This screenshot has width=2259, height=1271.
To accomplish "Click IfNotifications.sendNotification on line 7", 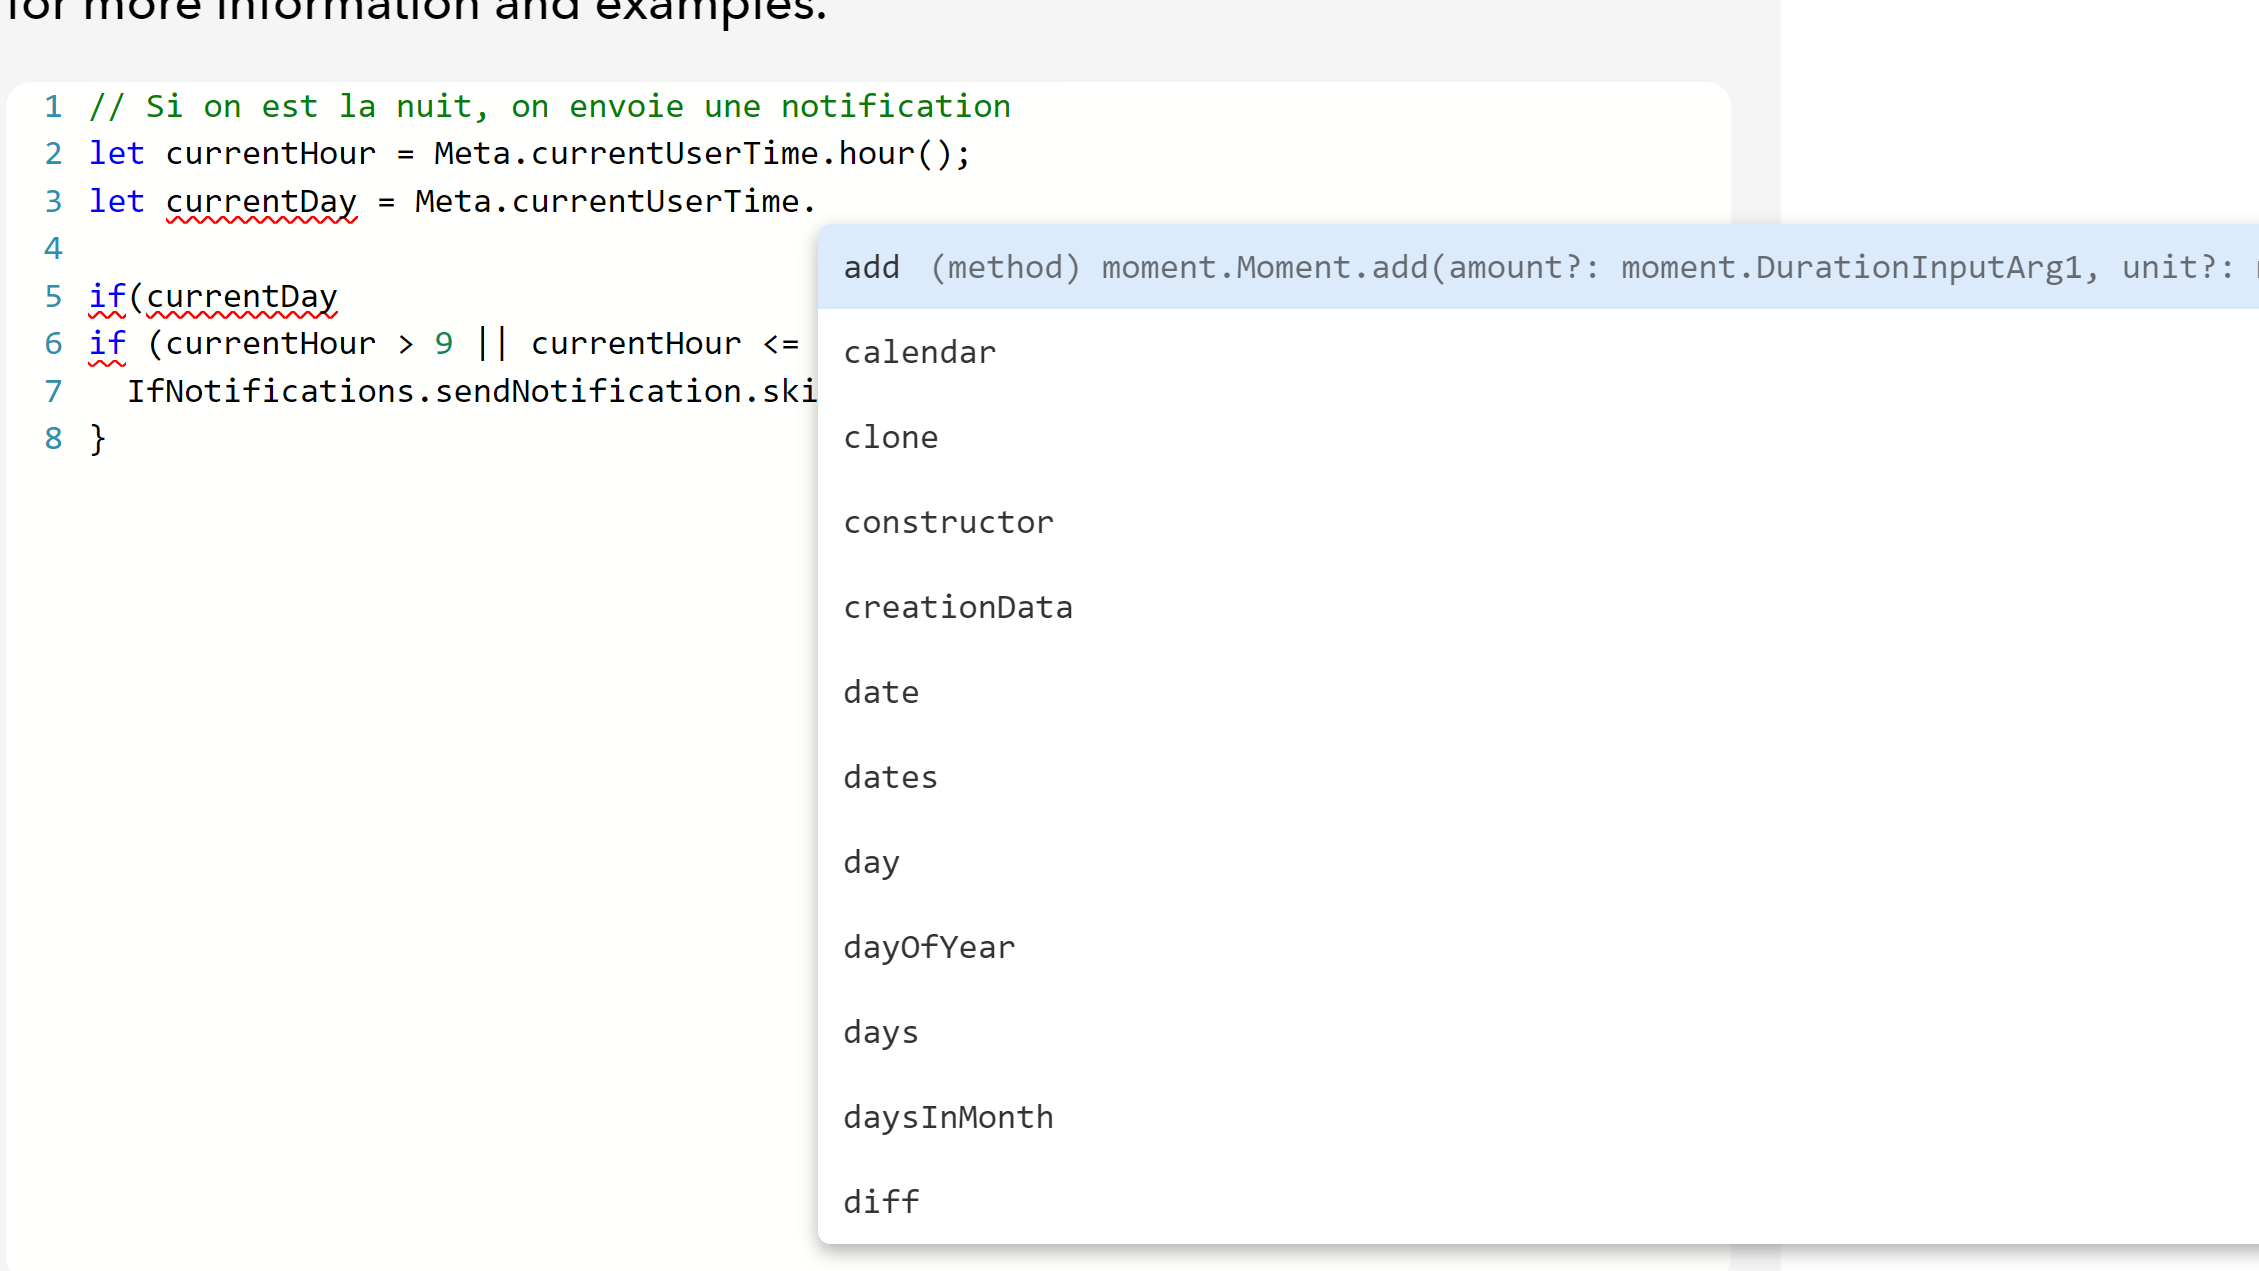I will click(435, 391).
